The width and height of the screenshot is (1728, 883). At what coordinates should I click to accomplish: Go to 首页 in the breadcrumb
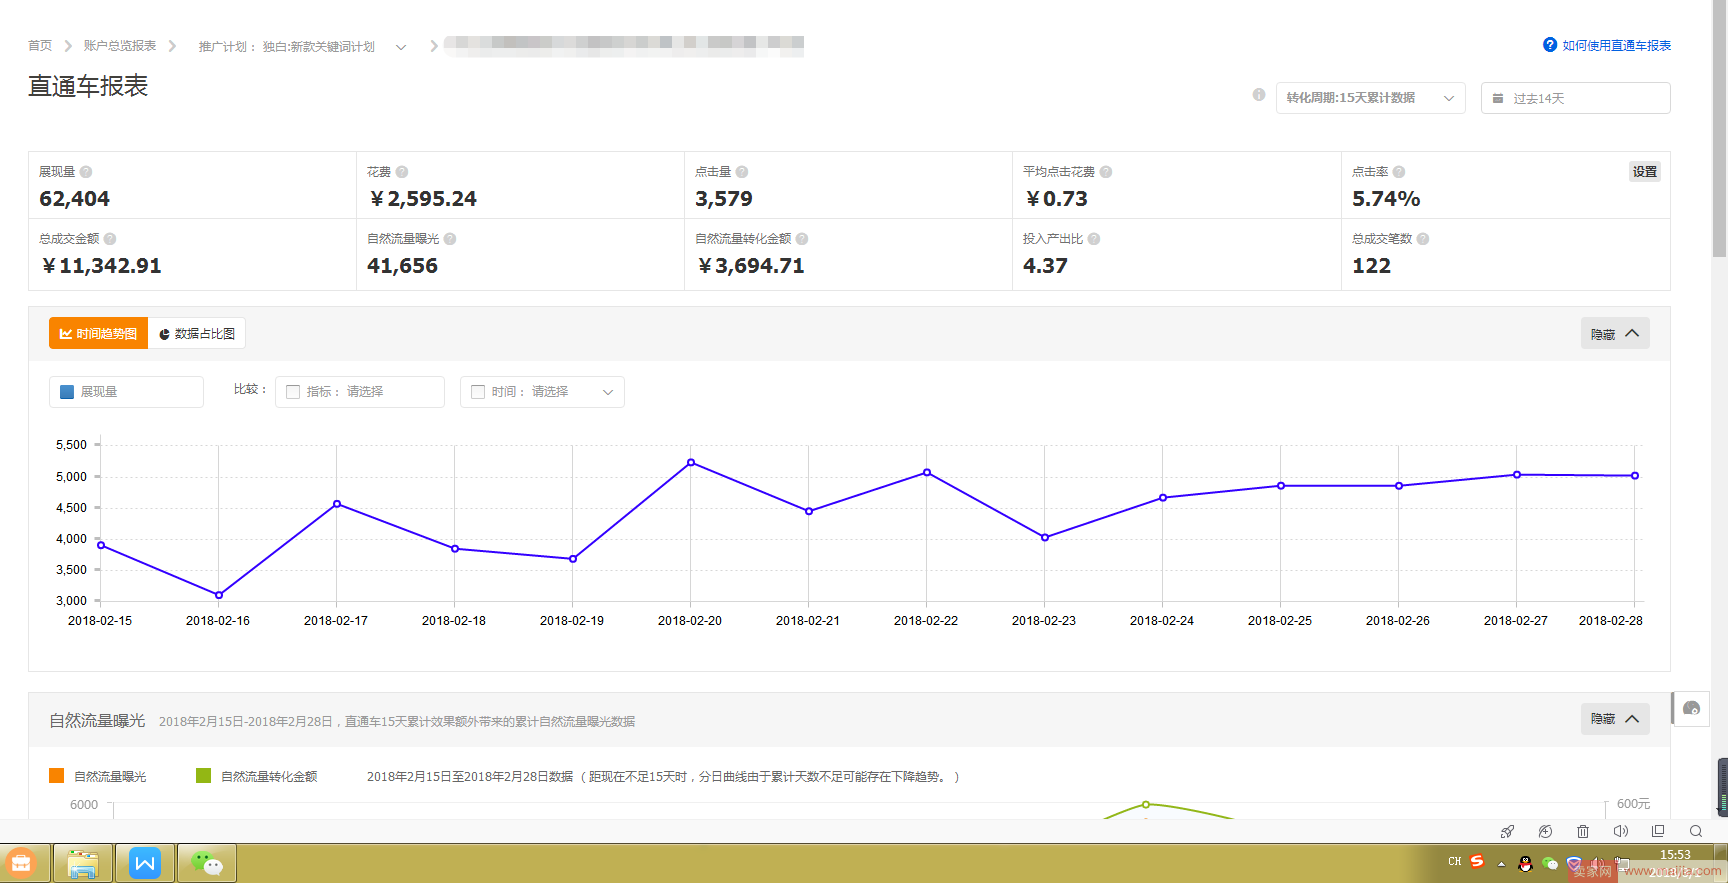point(40,46)
